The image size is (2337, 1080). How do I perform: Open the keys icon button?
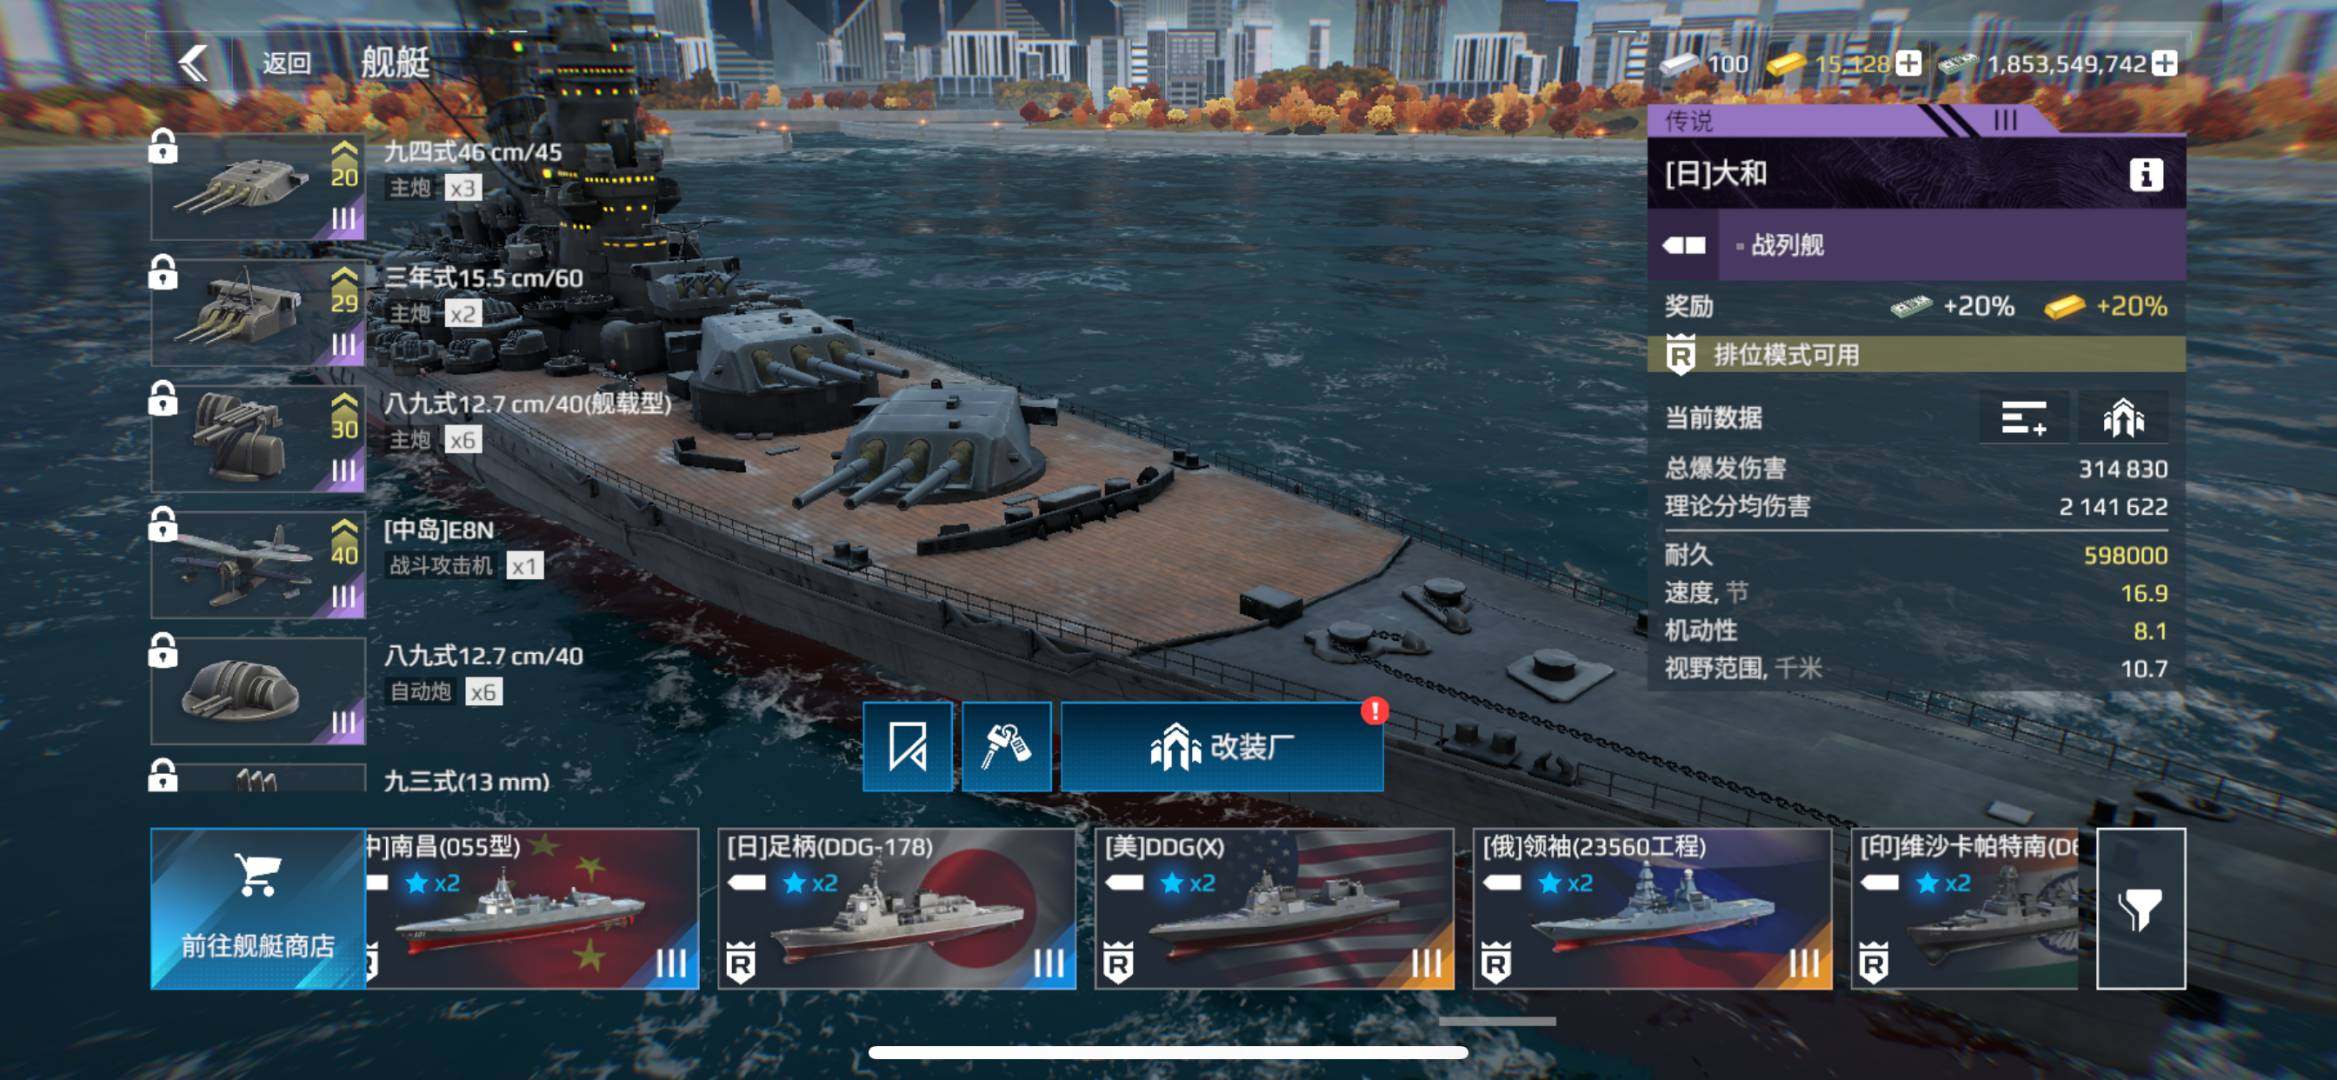[1006, 747]
